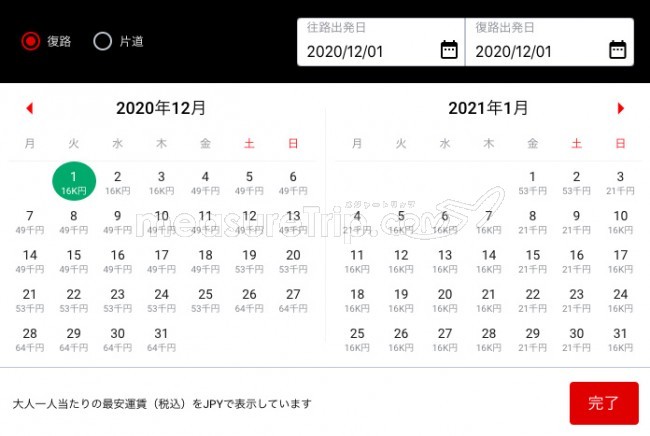This screenshot has width=650, height=436.
Task: Pick January 3 with 21千円 fare
Action: 620,183
